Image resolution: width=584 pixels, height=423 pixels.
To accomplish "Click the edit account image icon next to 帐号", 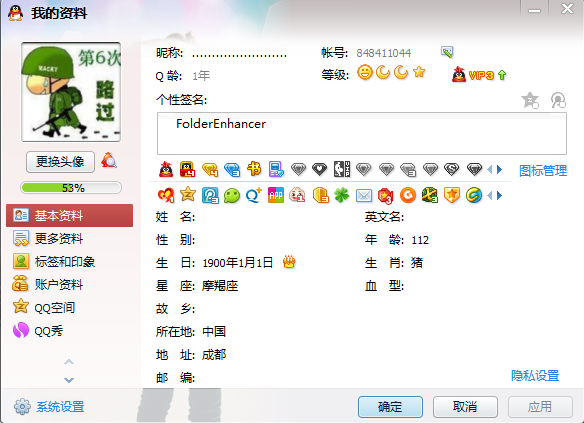I will click(447, 52).
